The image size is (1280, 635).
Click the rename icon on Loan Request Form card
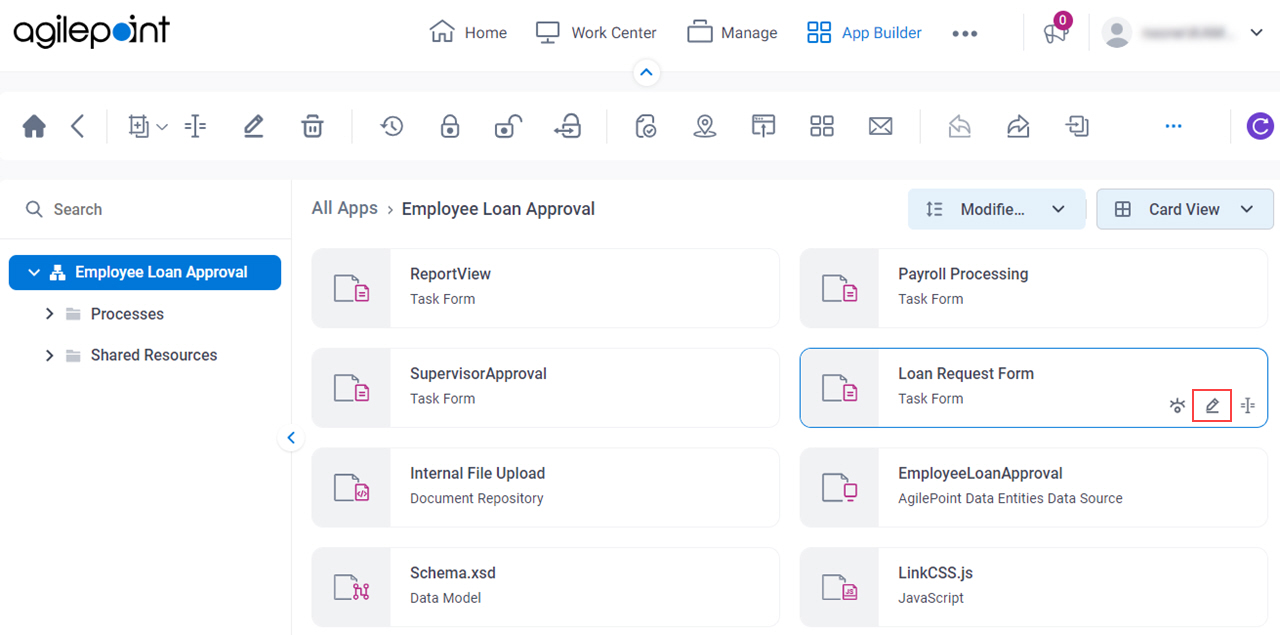click(x=1247, y=405)
